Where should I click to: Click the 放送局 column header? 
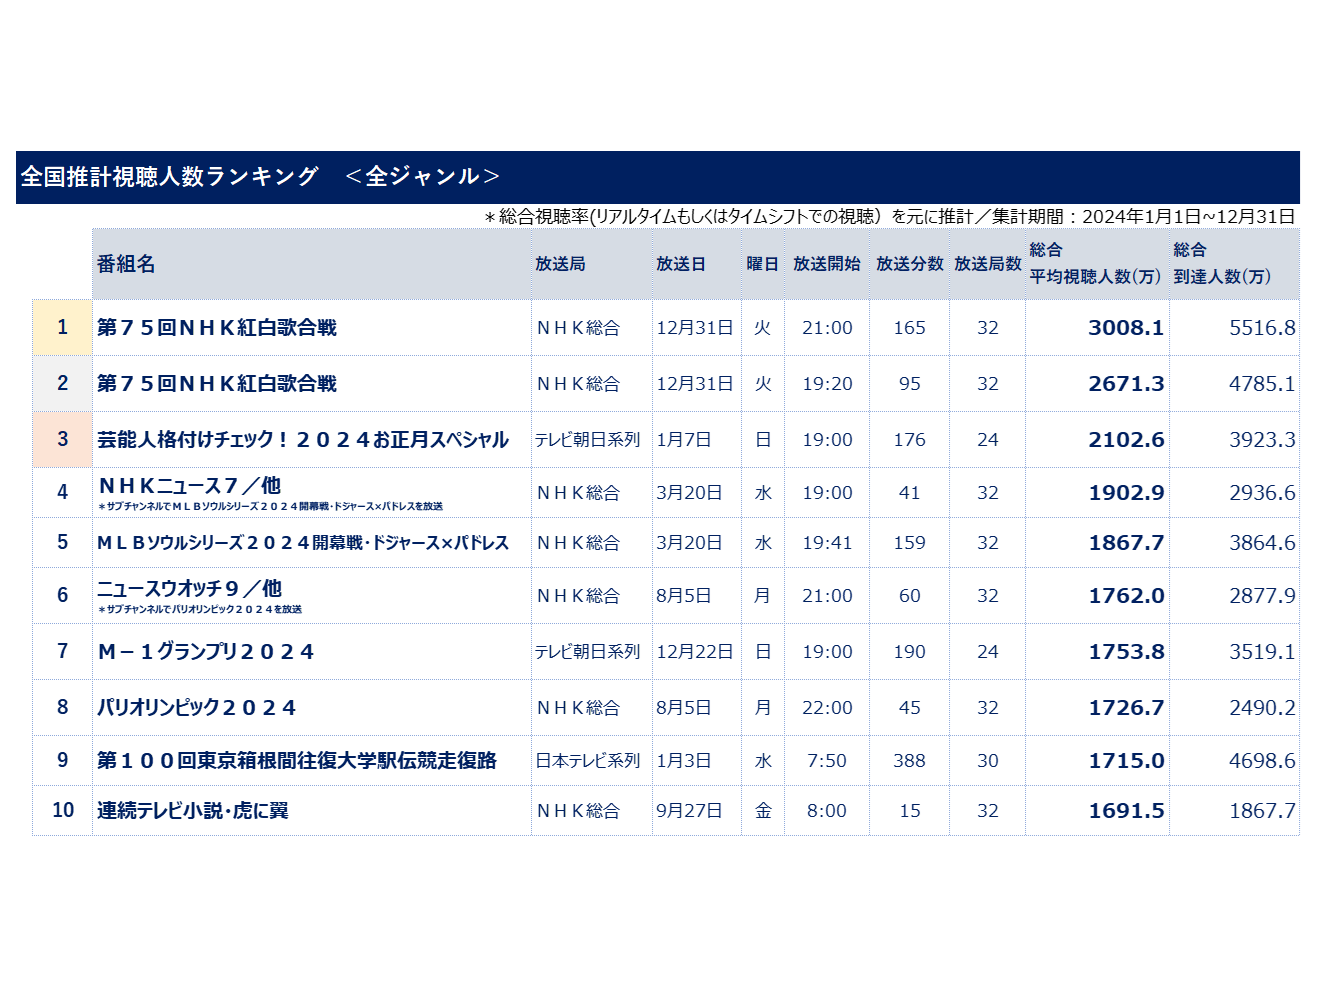pyautogui.click(x=560, y=264)
